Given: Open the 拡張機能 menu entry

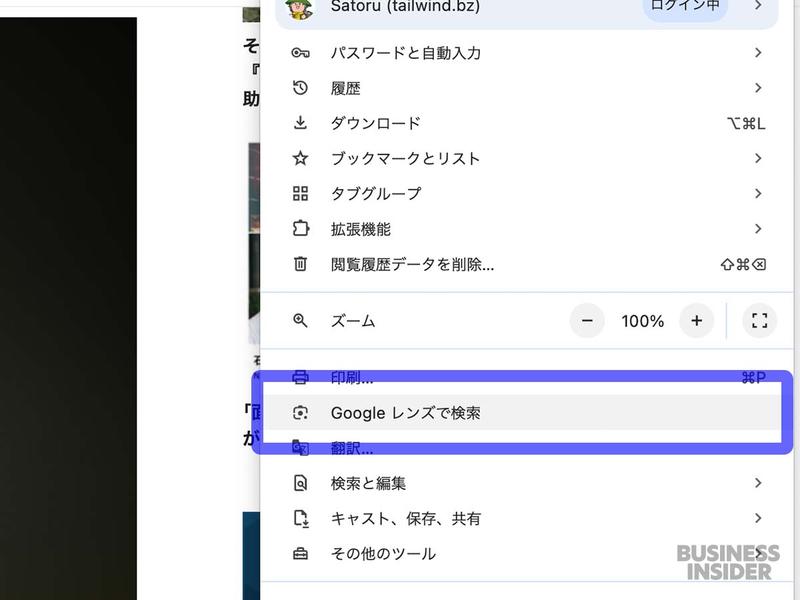Looking at the screenshot, I should (526, 229).
